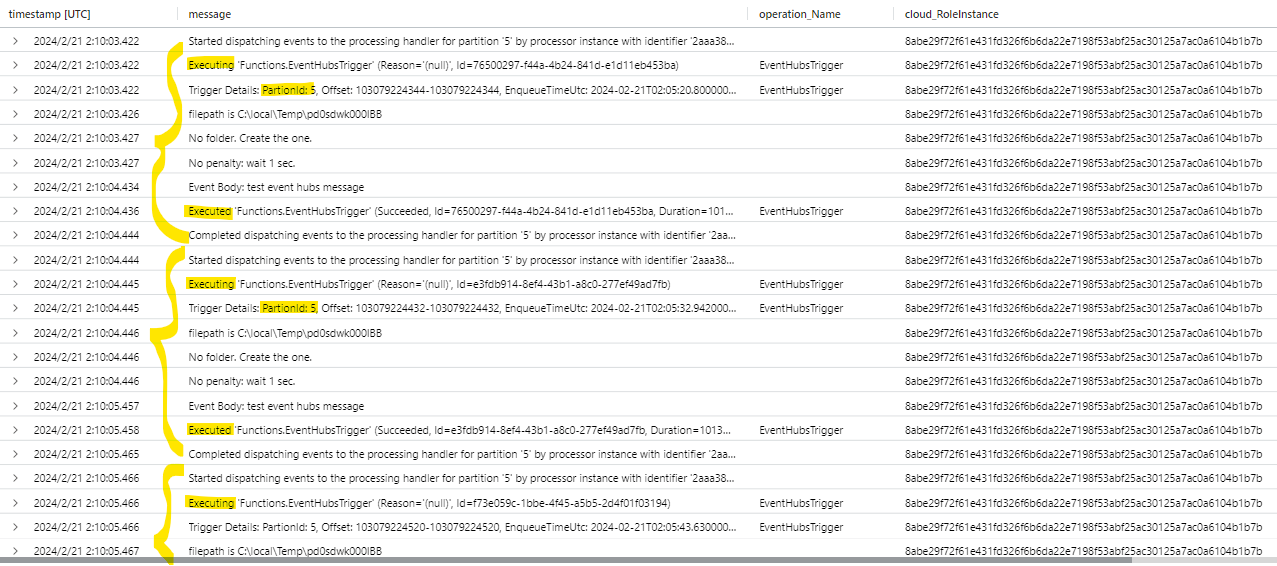Viewport: 1277px width, 566px height.
Task: Expand the last filepath row at 2:10:05.467
Action: click(x=15, y=551)
